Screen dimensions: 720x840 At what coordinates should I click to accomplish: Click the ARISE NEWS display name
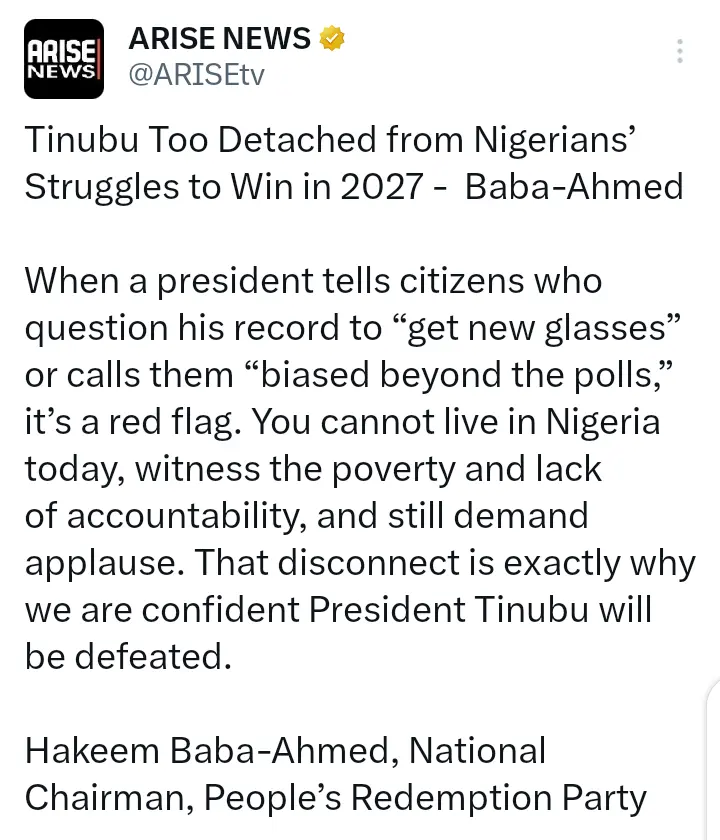[220, 39]
